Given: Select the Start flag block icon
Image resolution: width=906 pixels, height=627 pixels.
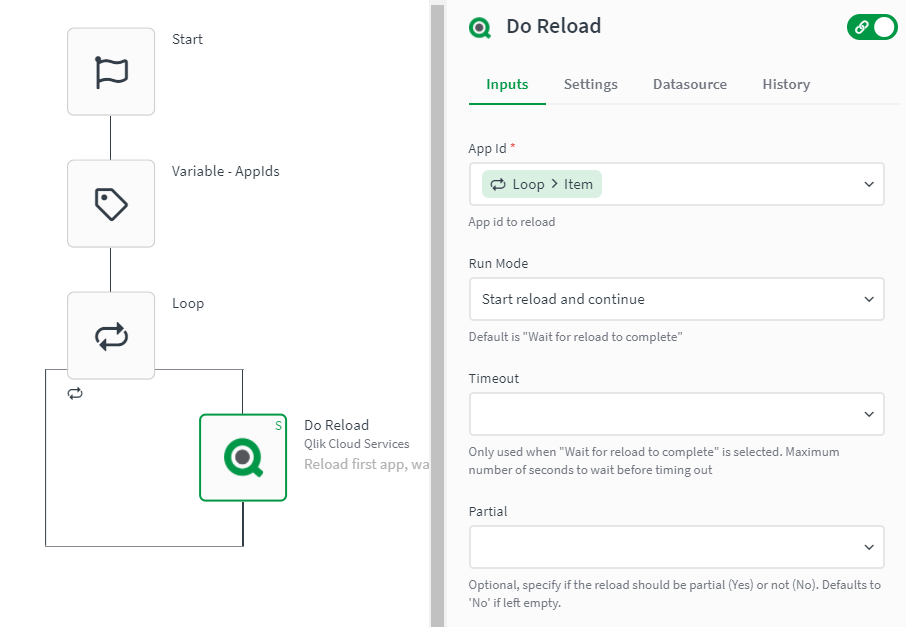Looking at the screenshot, I should tap(111, 72).
